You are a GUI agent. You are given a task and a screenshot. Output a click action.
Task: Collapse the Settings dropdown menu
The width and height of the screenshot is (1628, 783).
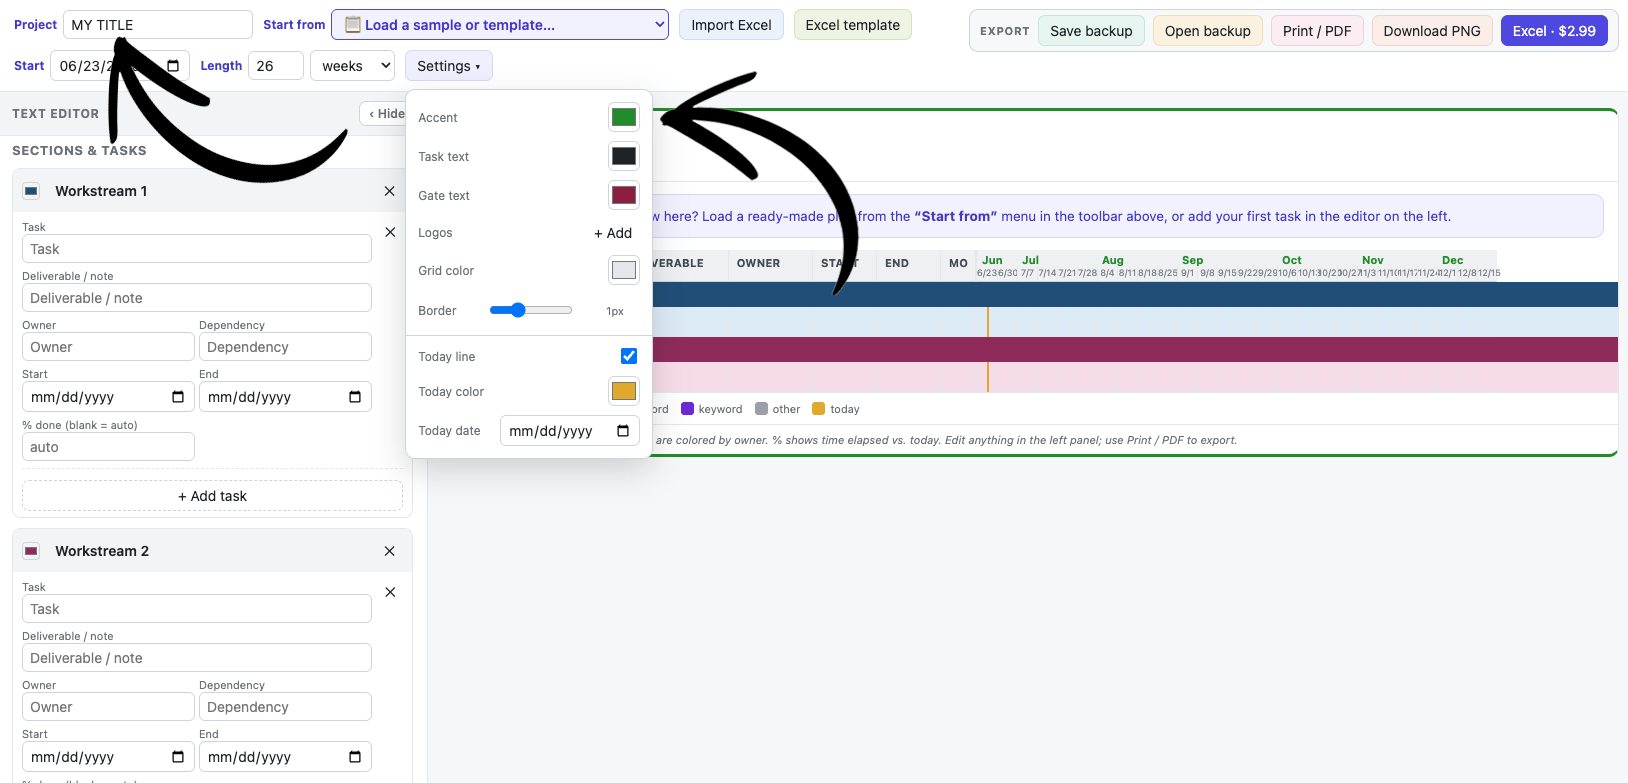449,66
